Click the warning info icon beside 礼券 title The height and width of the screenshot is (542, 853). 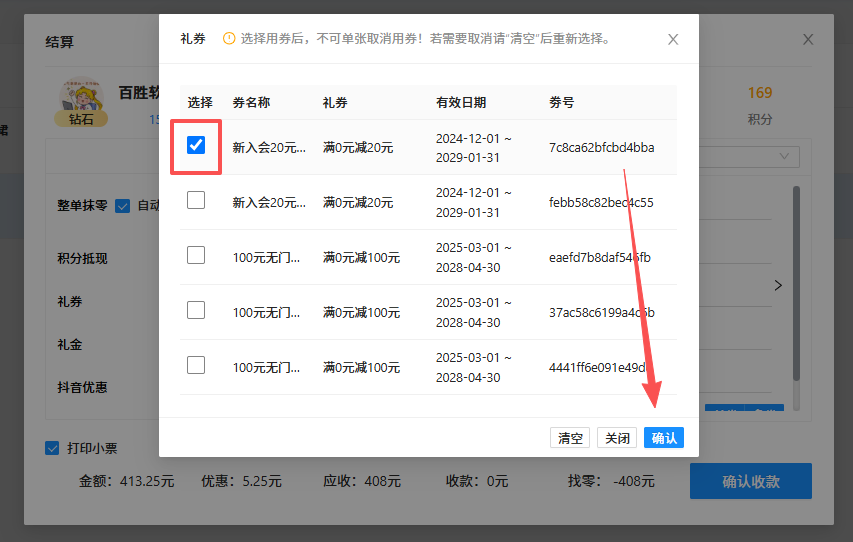point(229,39)
